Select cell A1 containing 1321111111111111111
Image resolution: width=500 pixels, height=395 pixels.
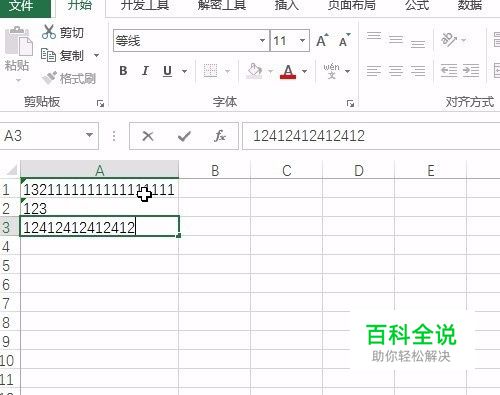coord(99,189)
